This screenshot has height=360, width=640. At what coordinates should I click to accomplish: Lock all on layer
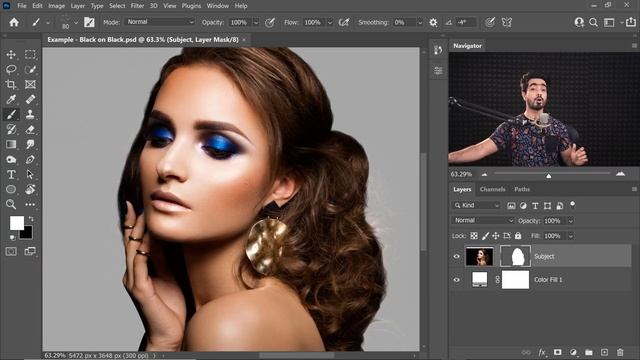[518, 236]
